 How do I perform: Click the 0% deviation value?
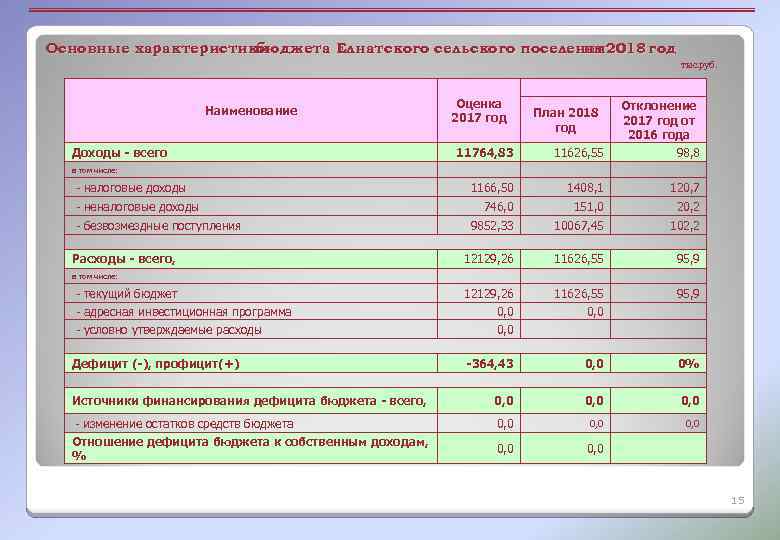click(689, 363)
